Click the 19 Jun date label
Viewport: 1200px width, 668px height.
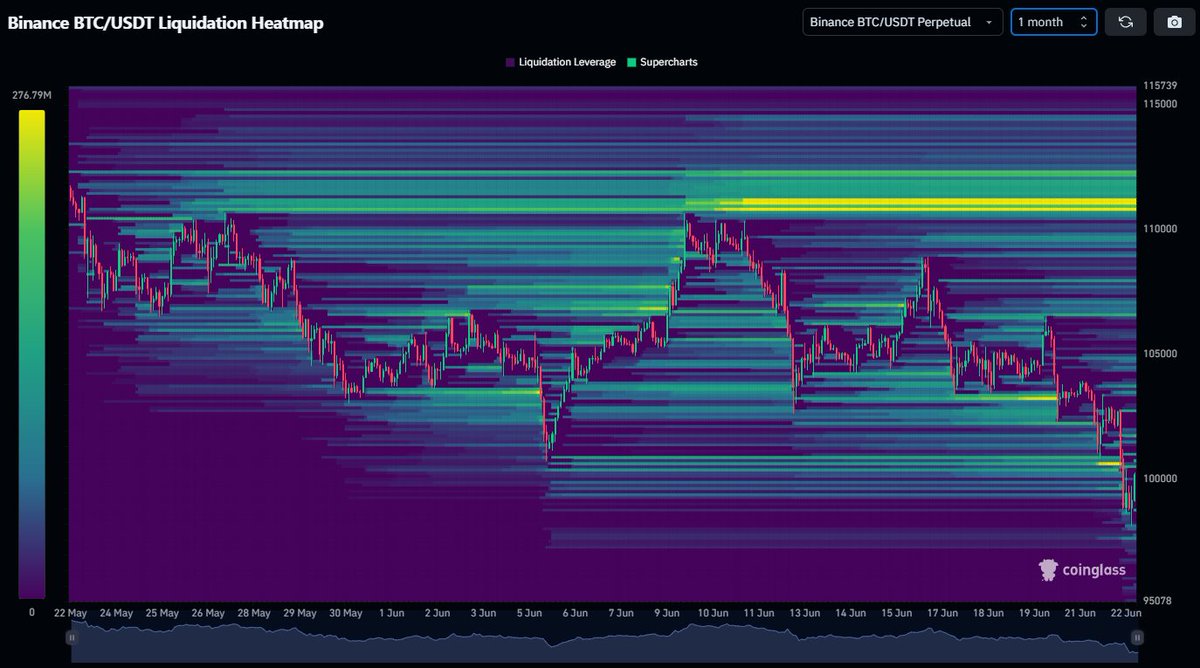click(1035, 613)
